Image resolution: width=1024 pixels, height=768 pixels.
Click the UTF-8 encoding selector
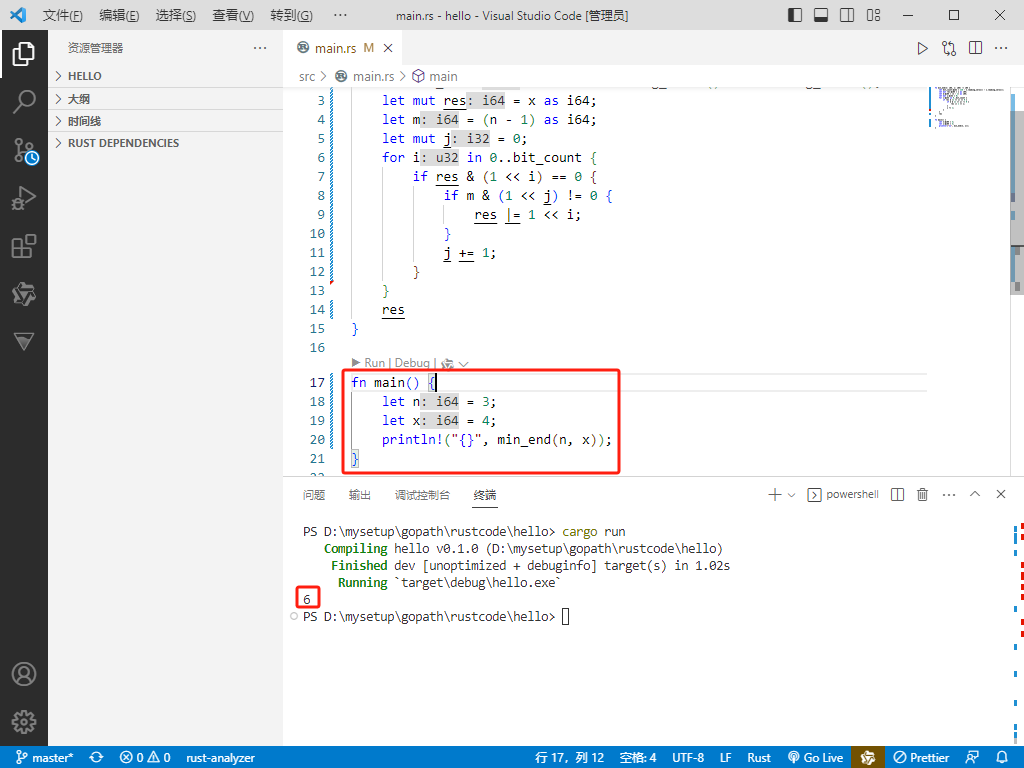[x=688, y=758]
